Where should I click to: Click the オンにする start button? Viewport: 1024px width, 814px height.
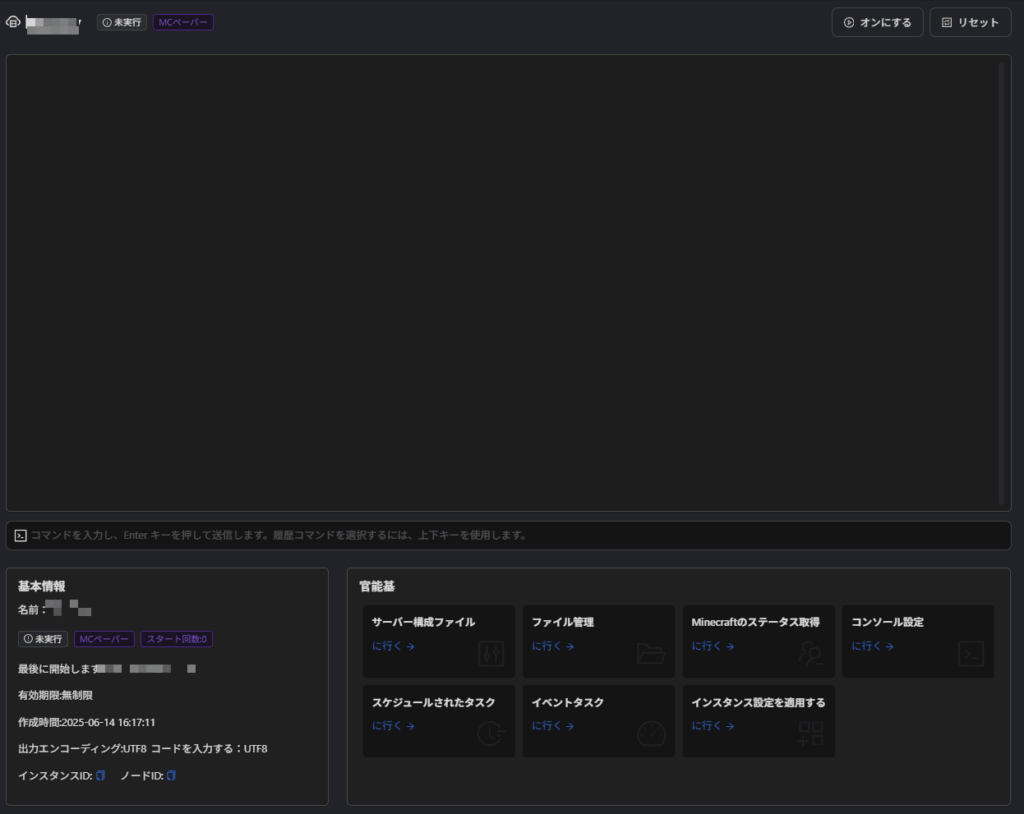(877, 22)
